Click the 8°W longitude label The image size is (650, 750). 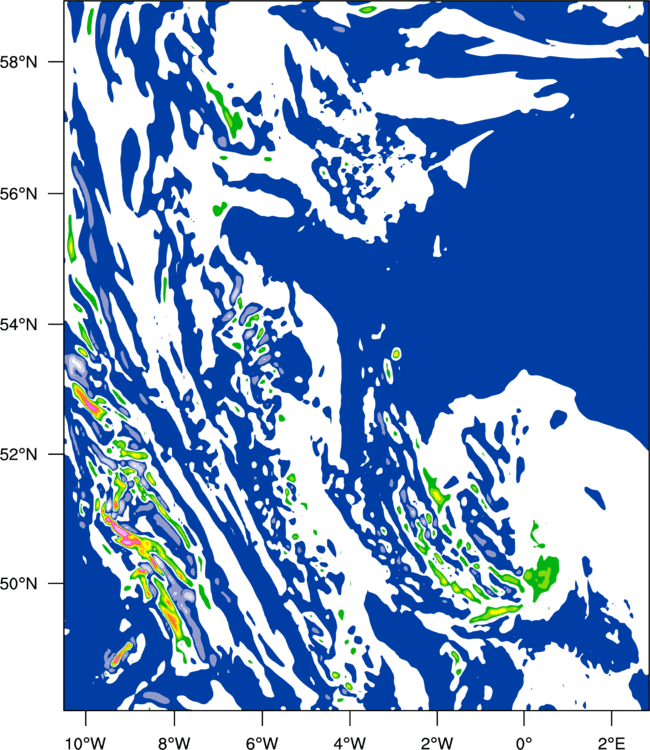pos(174,743)
